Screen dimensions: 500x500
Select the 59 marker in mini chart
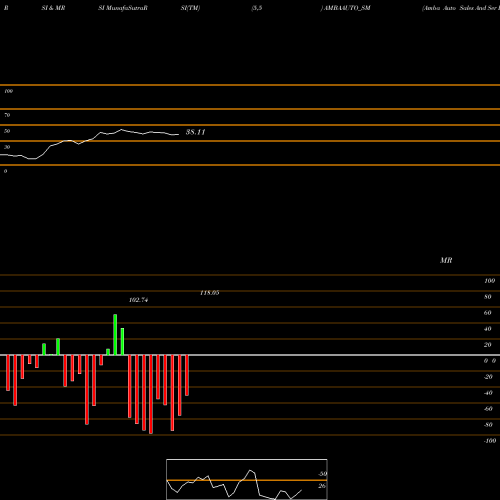point(322,474)
